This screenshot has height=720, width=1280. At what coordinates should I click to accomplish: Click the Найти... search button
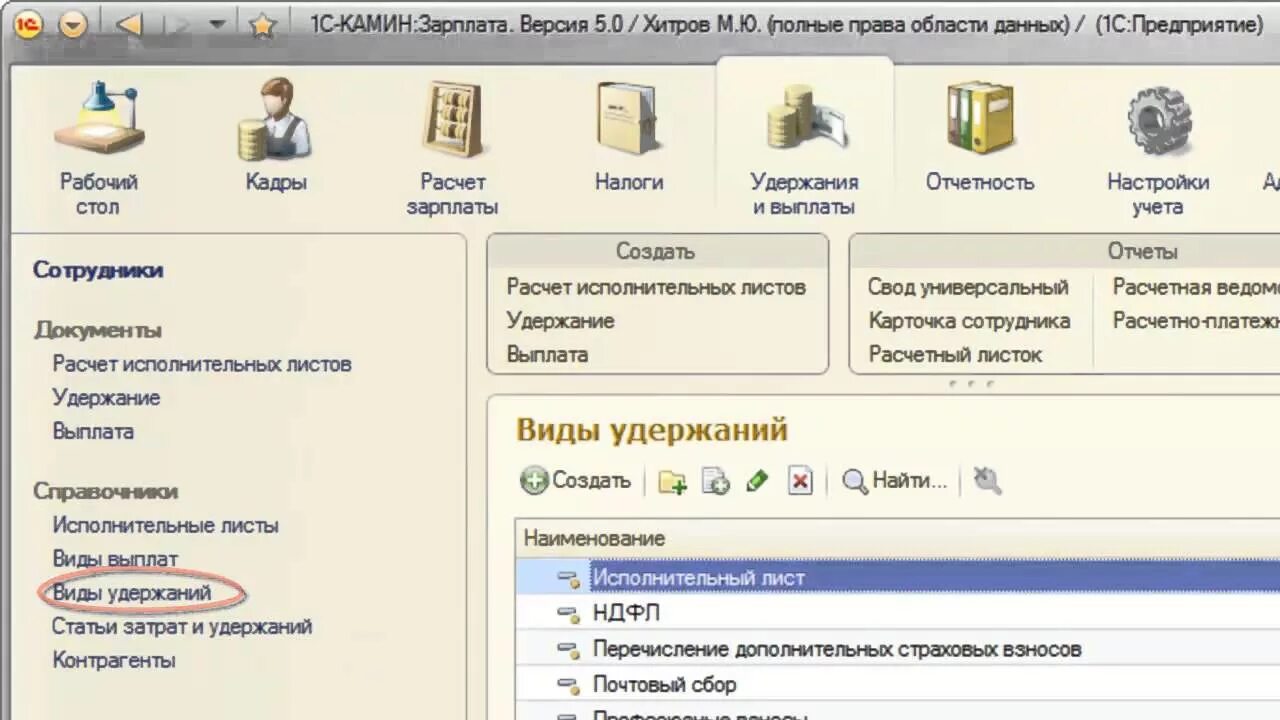coord(895,481)
